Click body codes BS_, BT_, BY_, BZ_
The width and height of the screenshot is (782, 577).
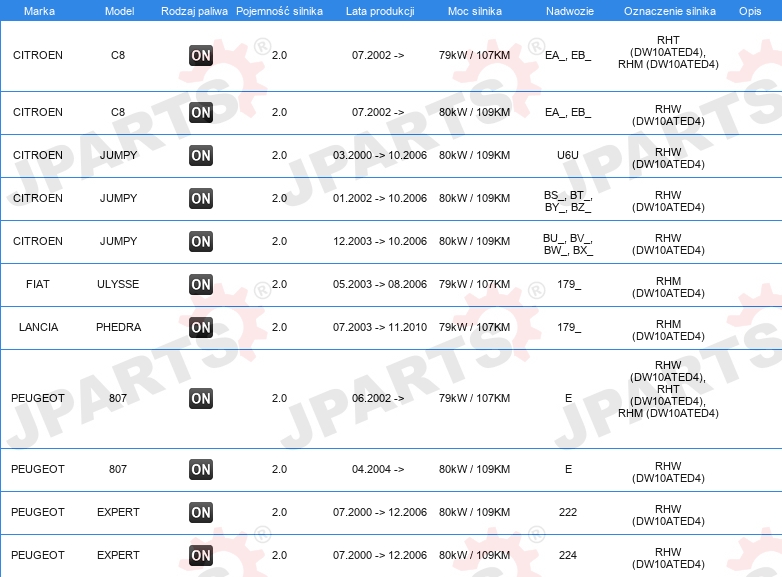(x=568, y=201)
